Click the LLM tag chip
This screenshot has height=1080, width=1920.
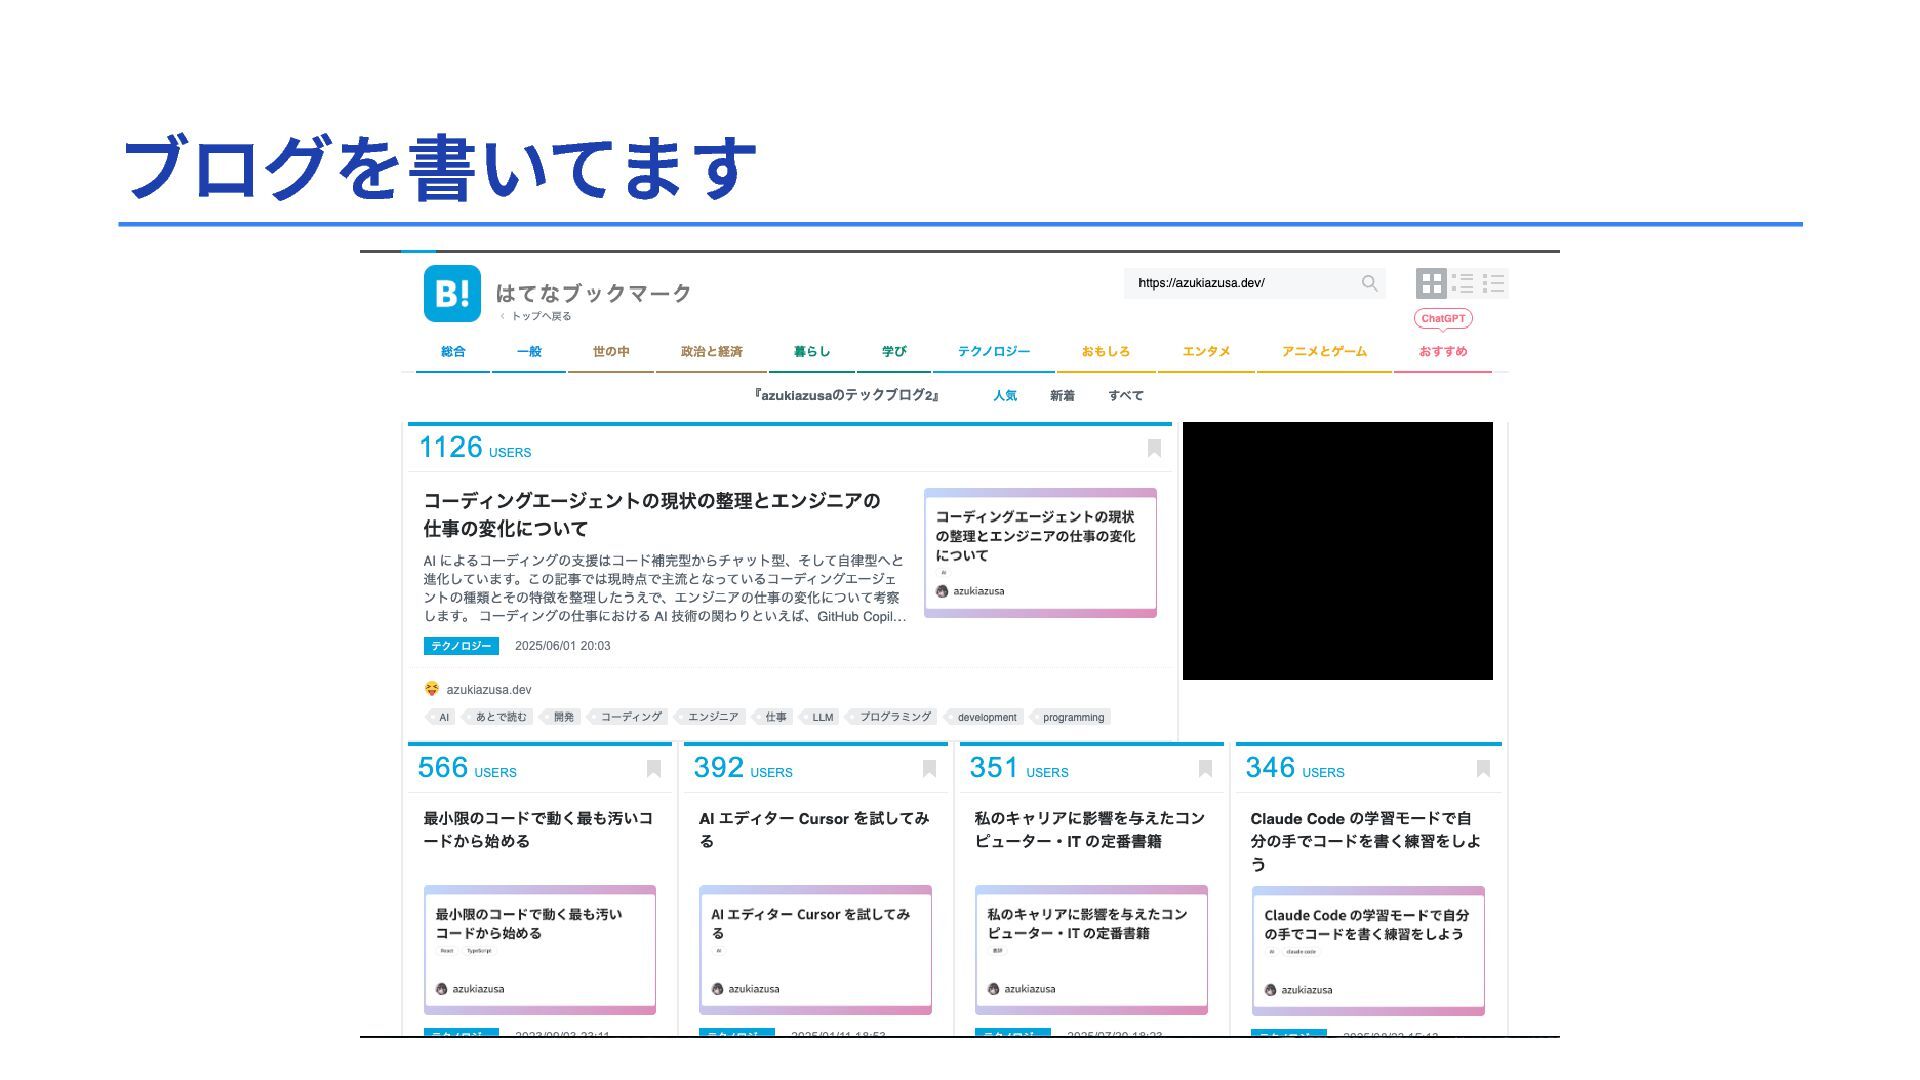pyautogui.click(x=822, y=717)
